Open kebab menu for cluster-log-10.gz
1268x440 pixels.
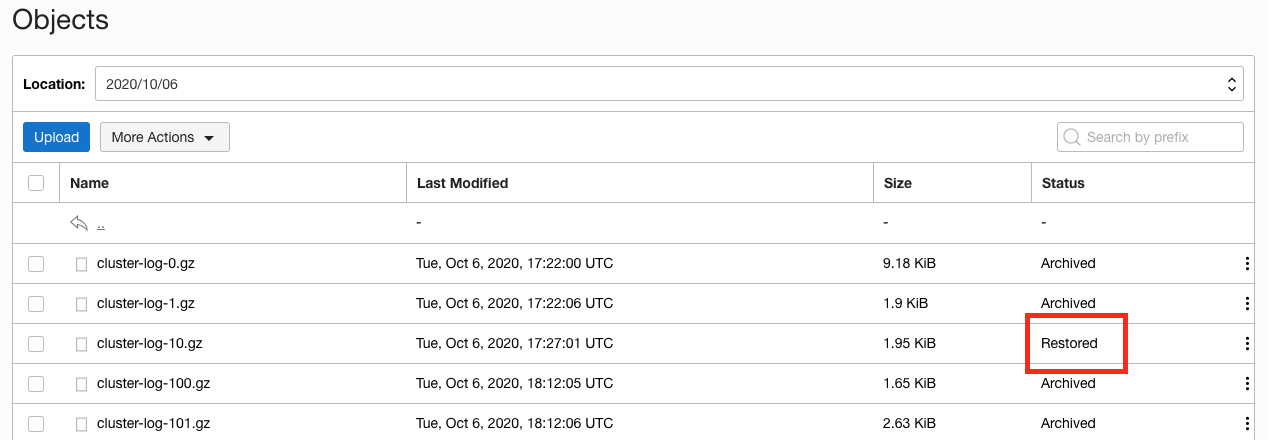point(1247,344)
